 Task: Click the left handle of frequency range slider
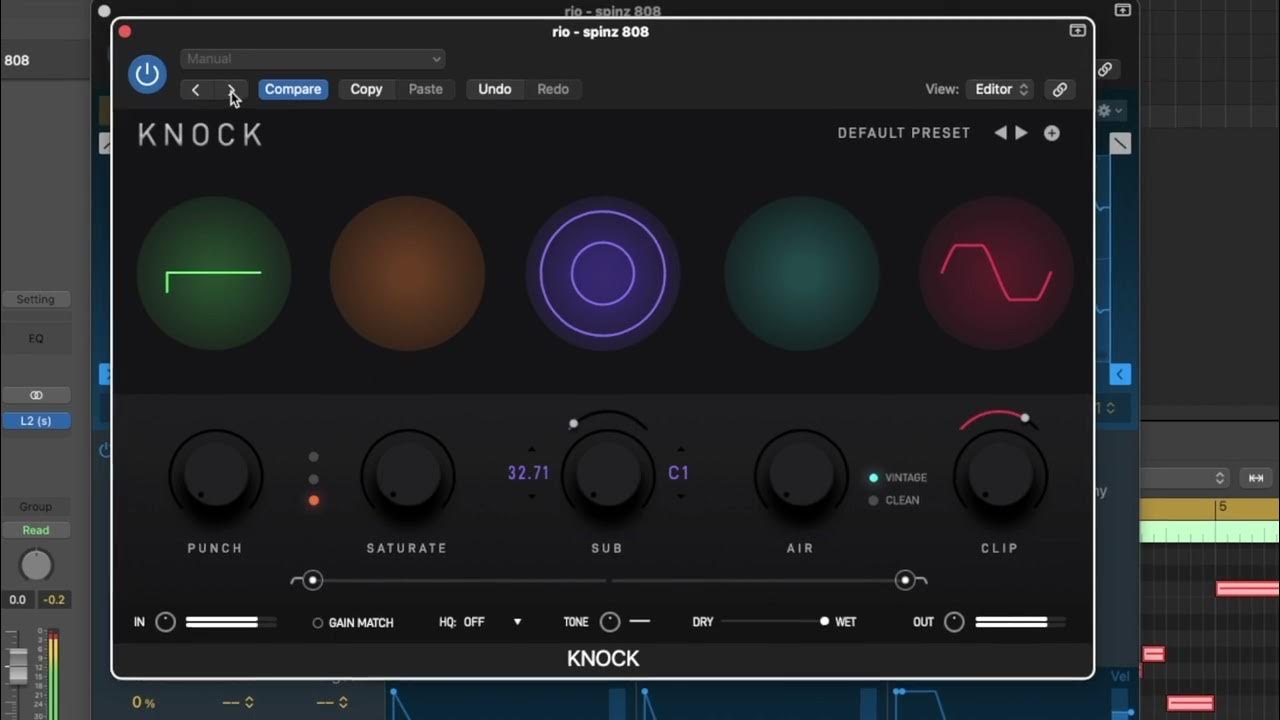[x=313, y=580]
